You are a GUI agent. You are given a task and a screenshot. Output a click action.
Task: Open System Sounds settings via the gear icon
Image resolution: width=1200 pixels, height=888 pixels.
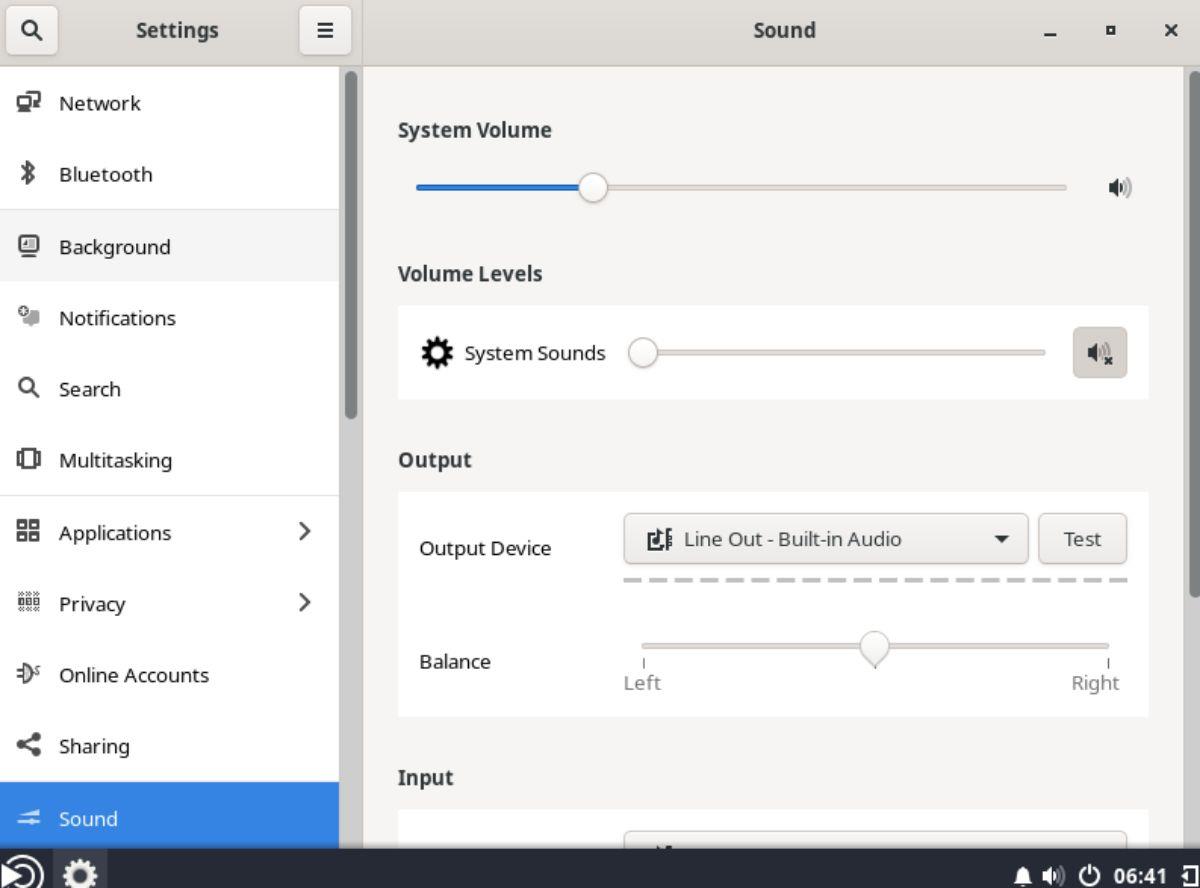437,352
